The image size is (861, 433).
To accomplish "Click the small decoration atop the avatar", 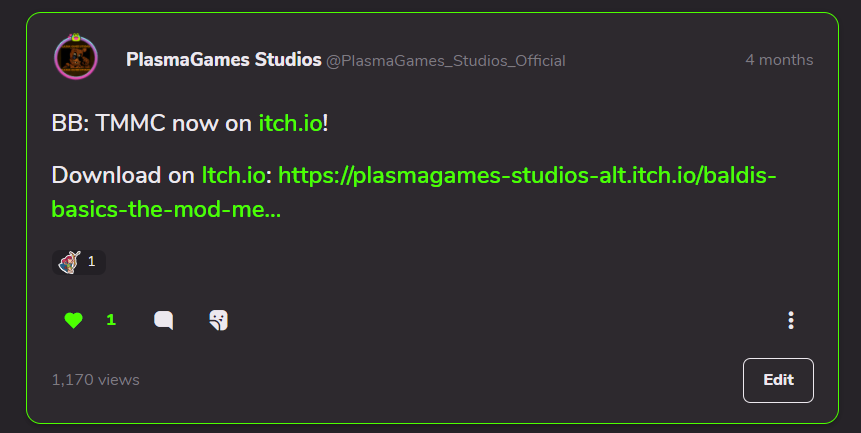I will tap(76, 38).
